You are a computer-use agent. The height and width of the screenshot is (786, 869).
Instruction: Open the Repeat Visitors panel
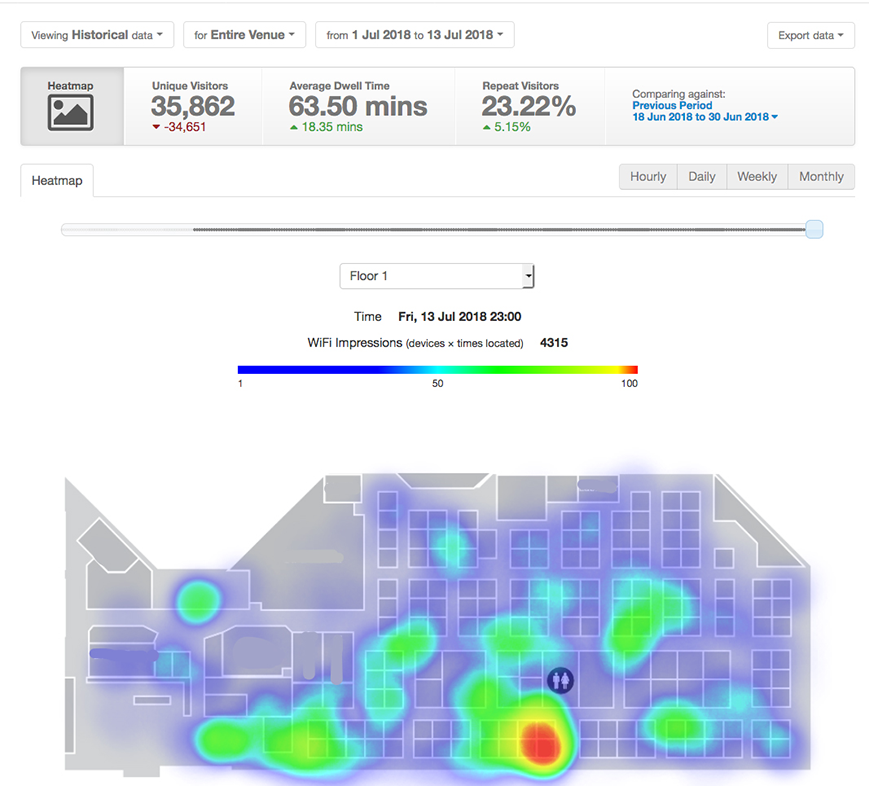tap(528, 106)
